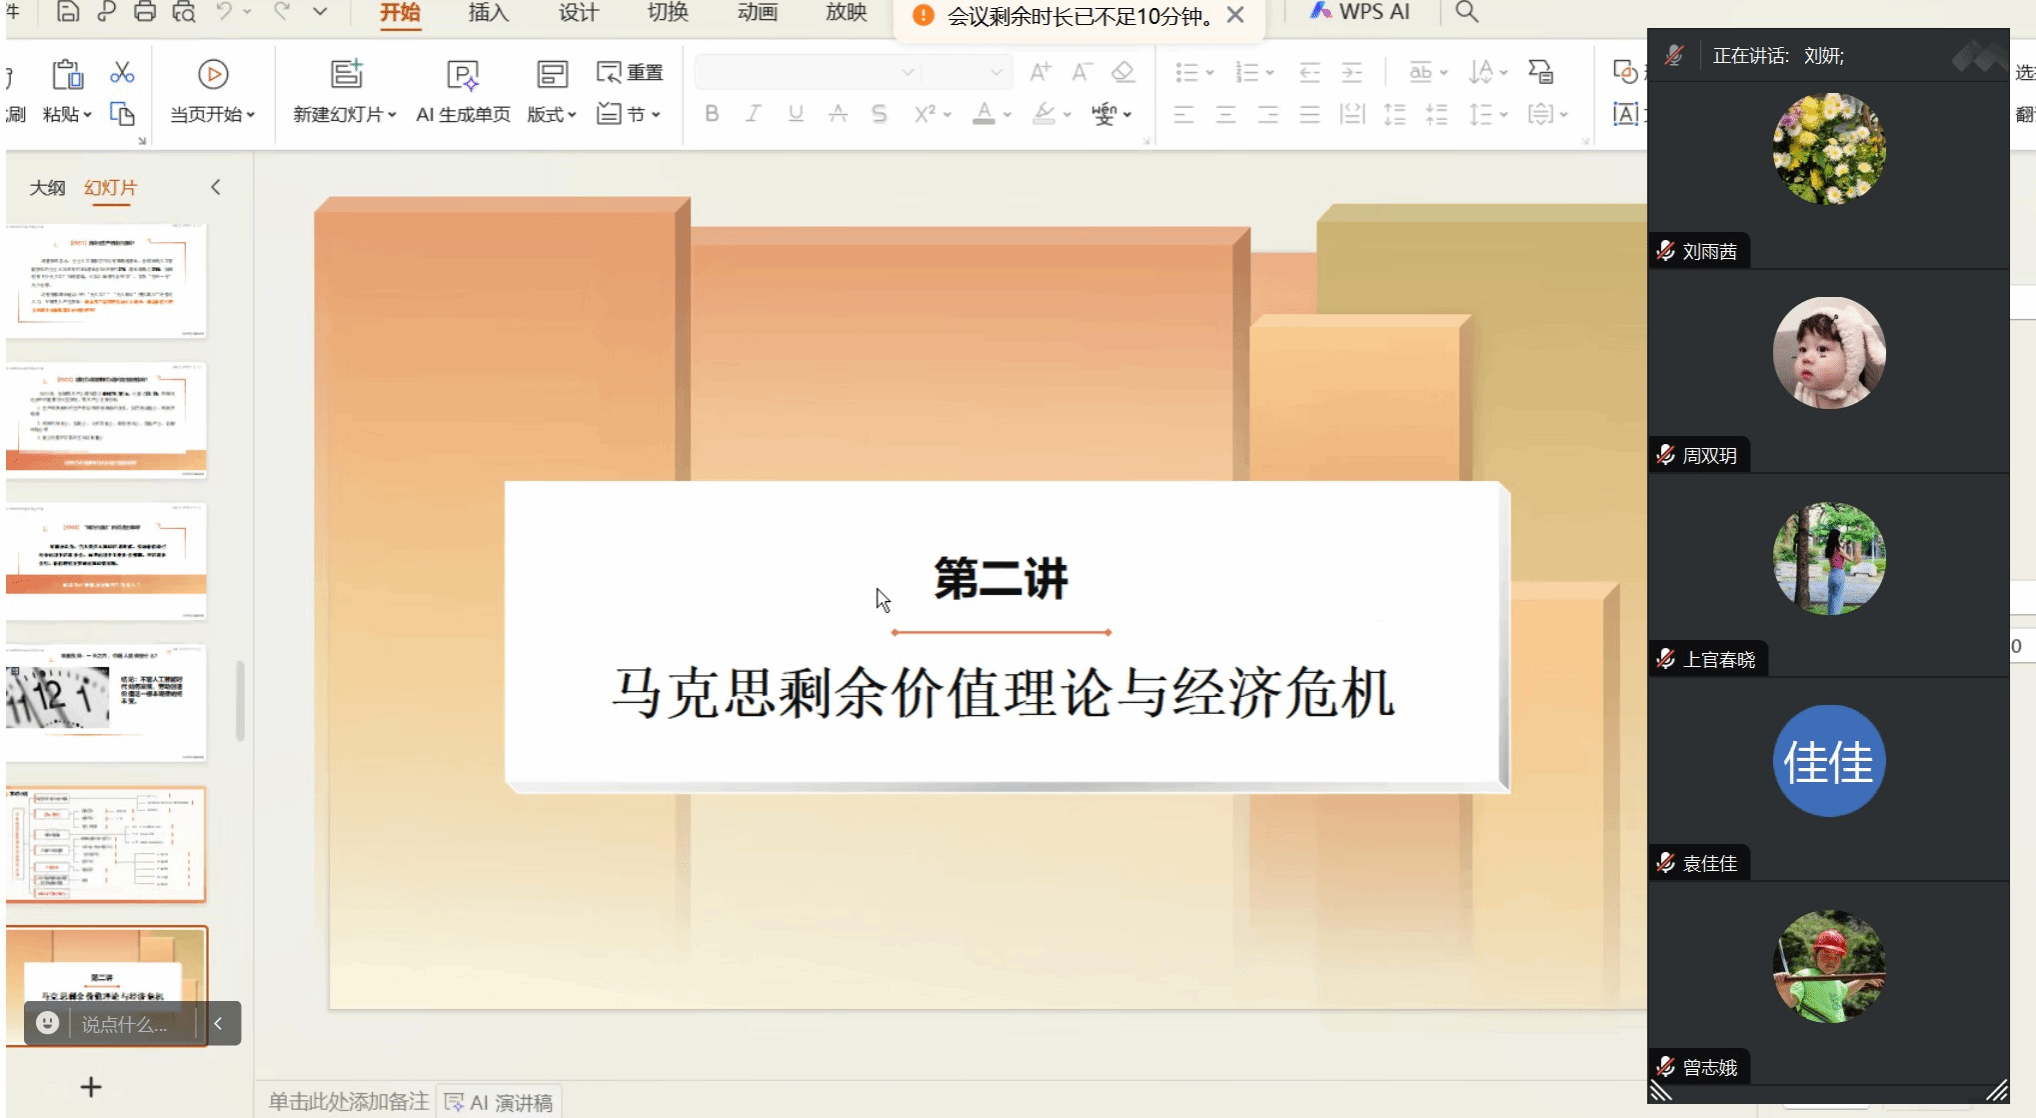Dismiss the meeting time warning notification

coord(1235,15)
